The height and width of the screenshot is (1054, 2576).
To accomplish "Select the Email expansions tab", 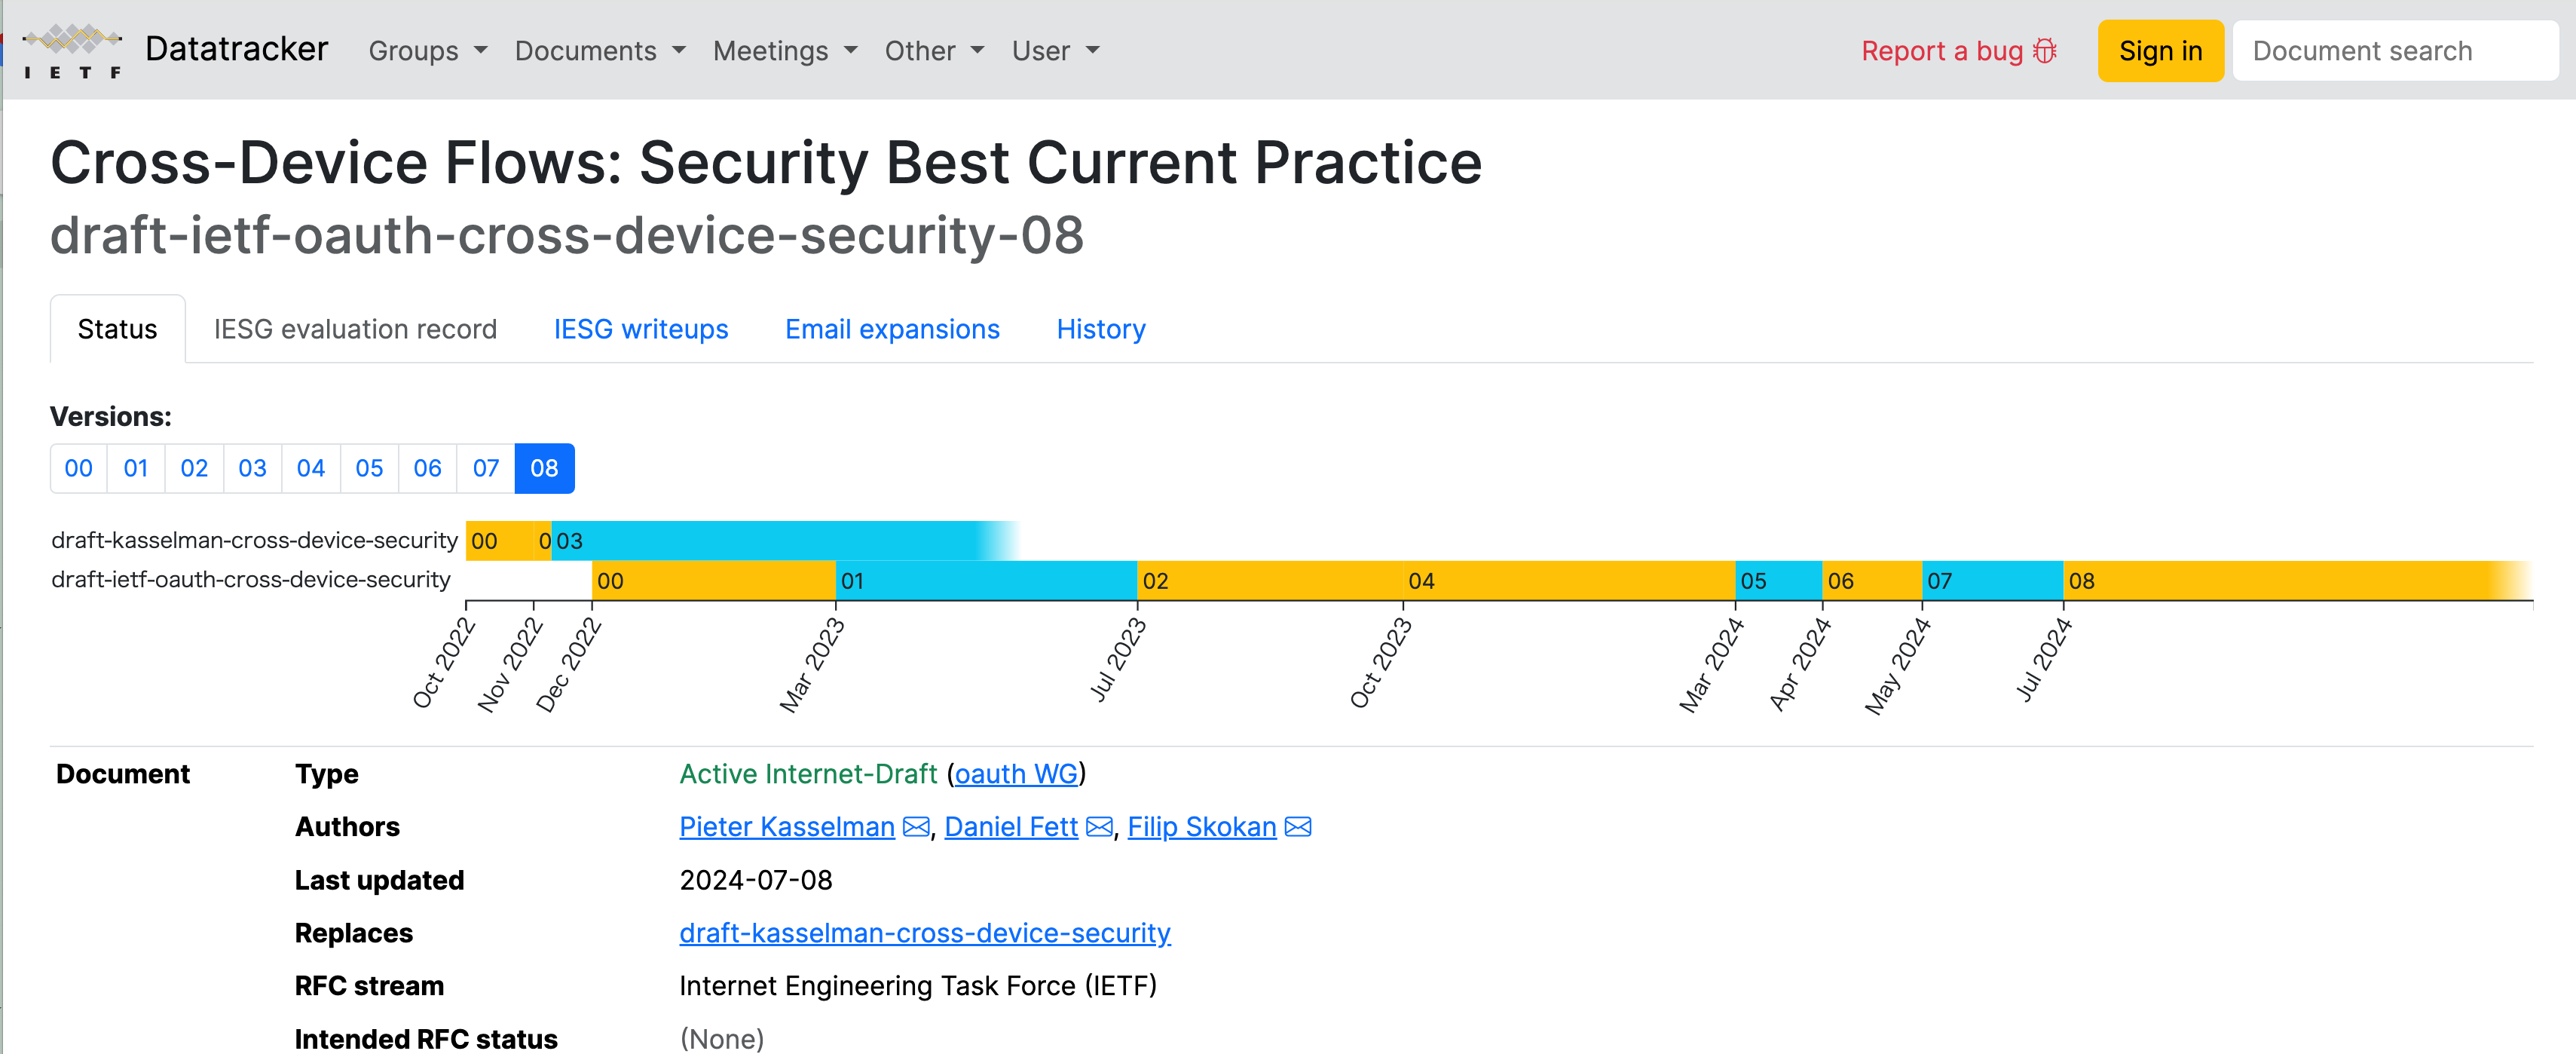I will pos(892,329).
